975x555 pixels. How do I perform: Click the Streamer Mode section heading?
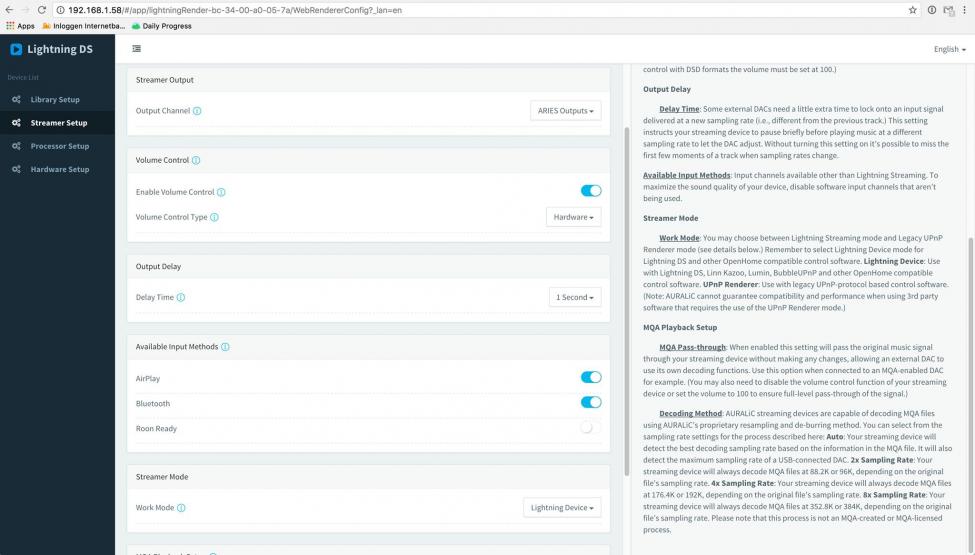pyautogui.click(x=162, y=477)
